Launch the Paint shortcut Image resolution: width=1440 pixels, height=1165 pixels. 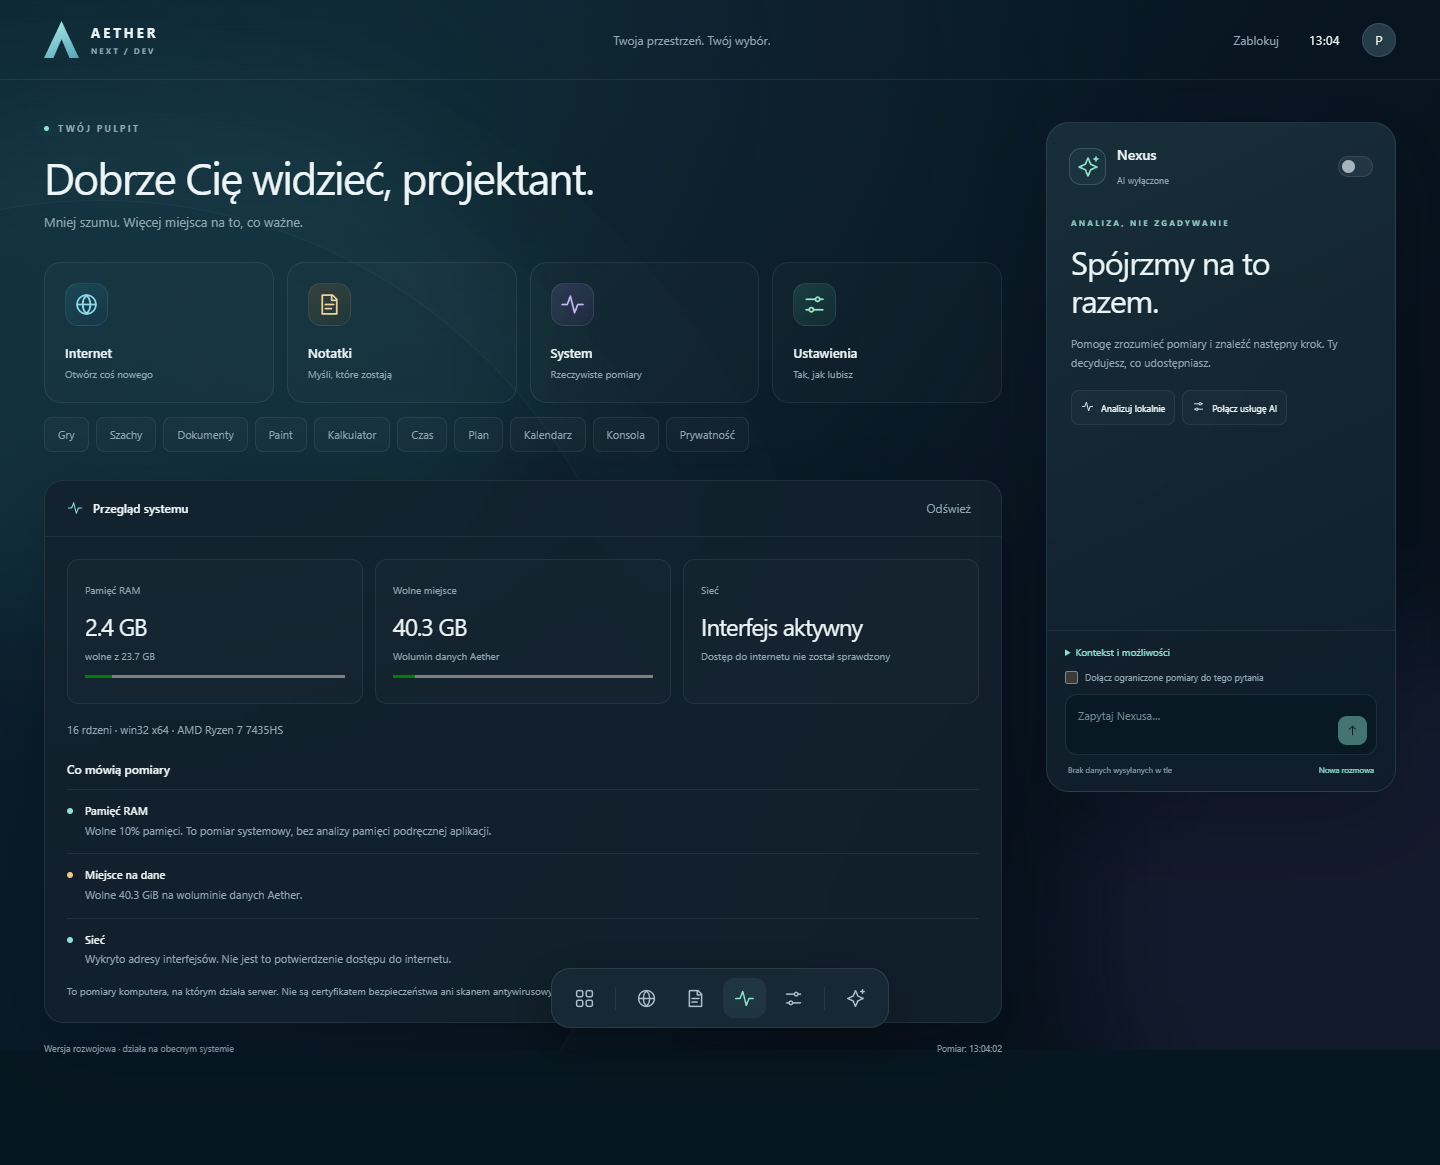[x=281, y=435]
